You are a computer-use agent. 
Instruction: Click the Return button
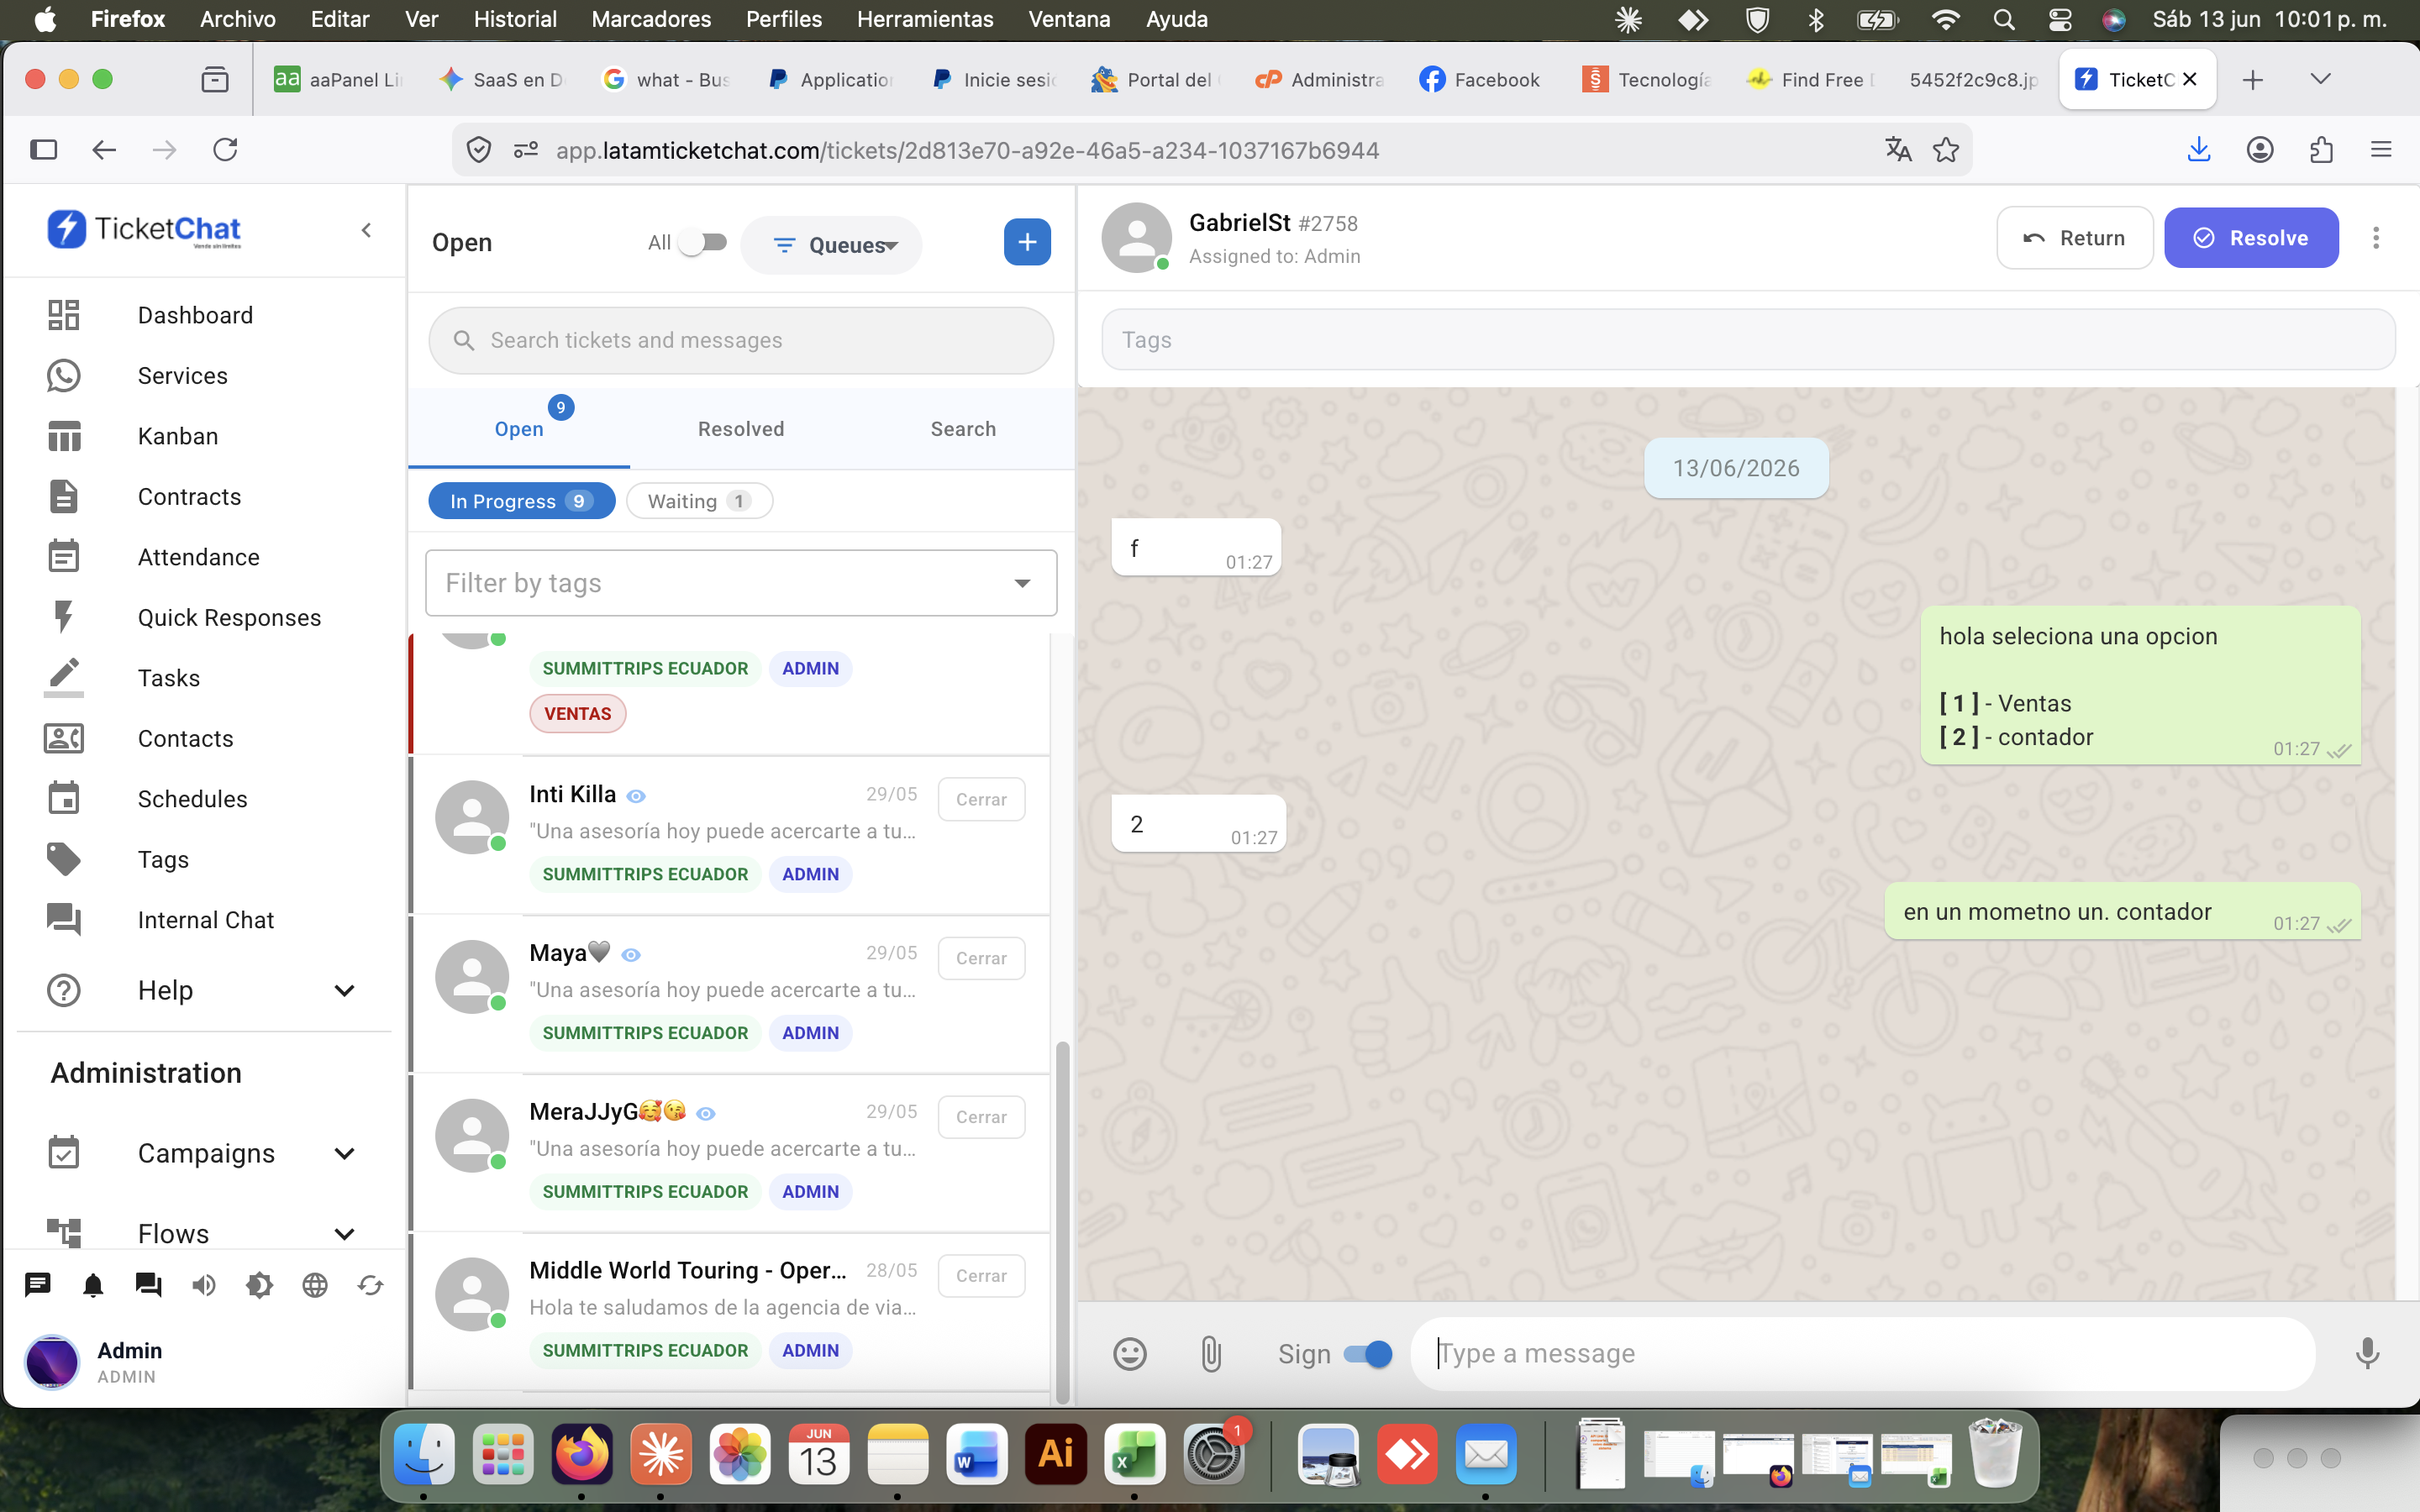coord(2074,238)
